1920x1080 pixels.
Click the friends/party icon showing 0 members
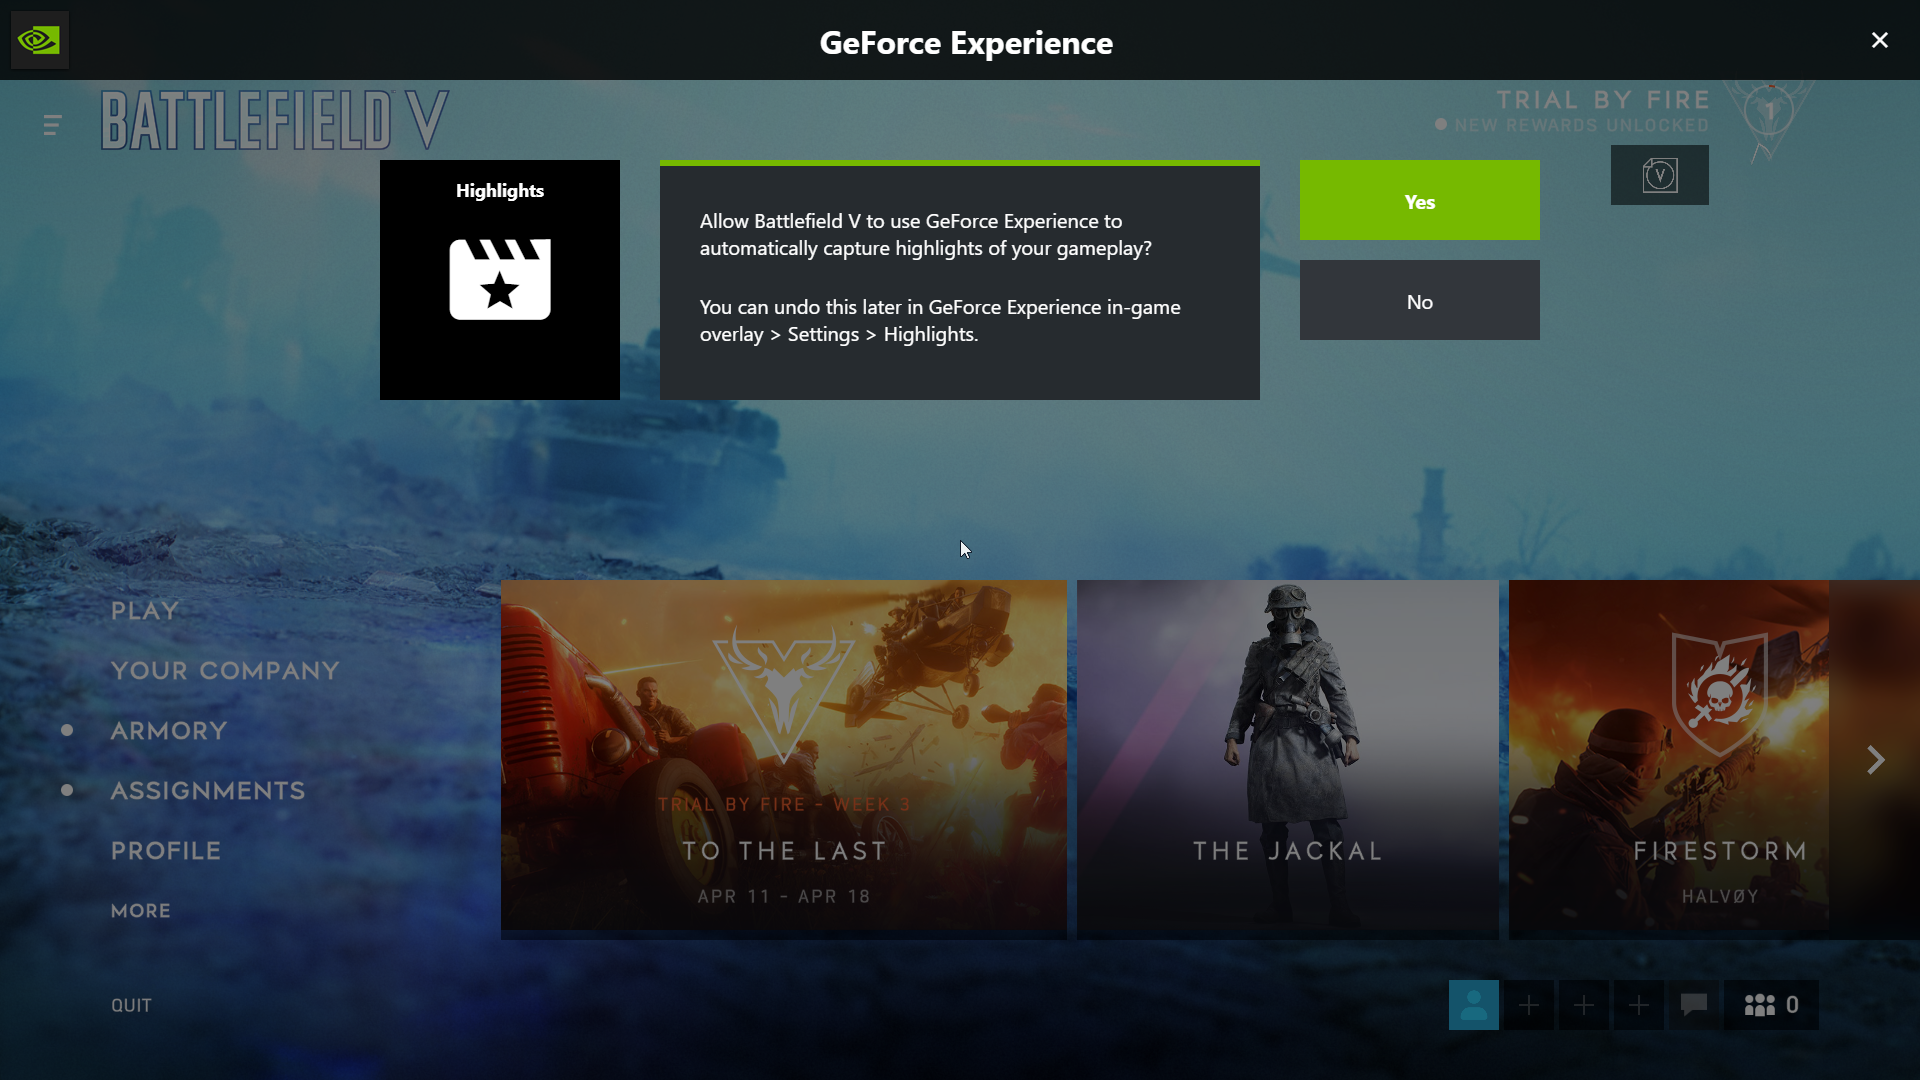pos(1771,1005)
